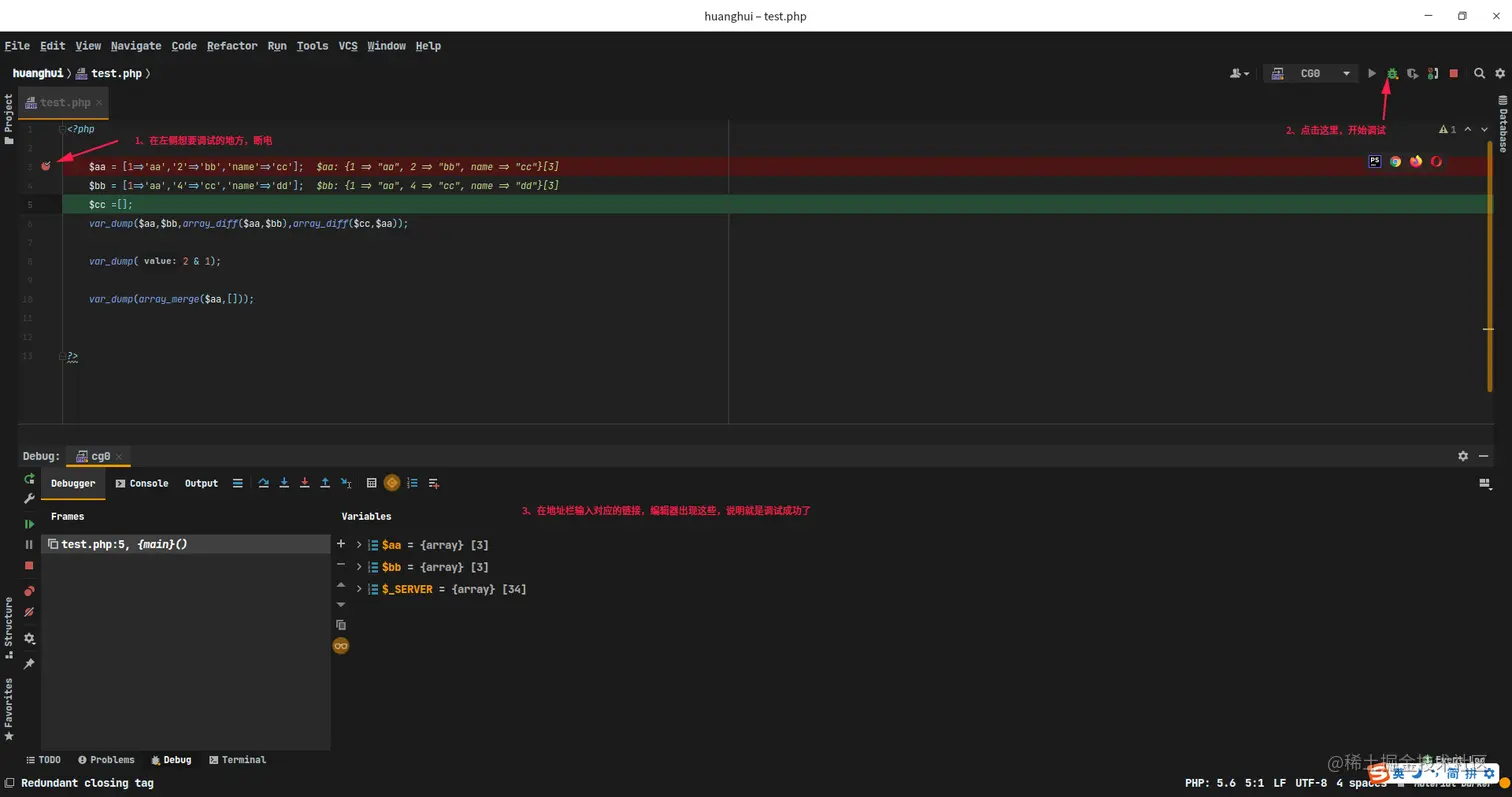Toggle Start Listening for PHP Debug Connections
Screen dimensions: 1512x797
[1433, 73]
